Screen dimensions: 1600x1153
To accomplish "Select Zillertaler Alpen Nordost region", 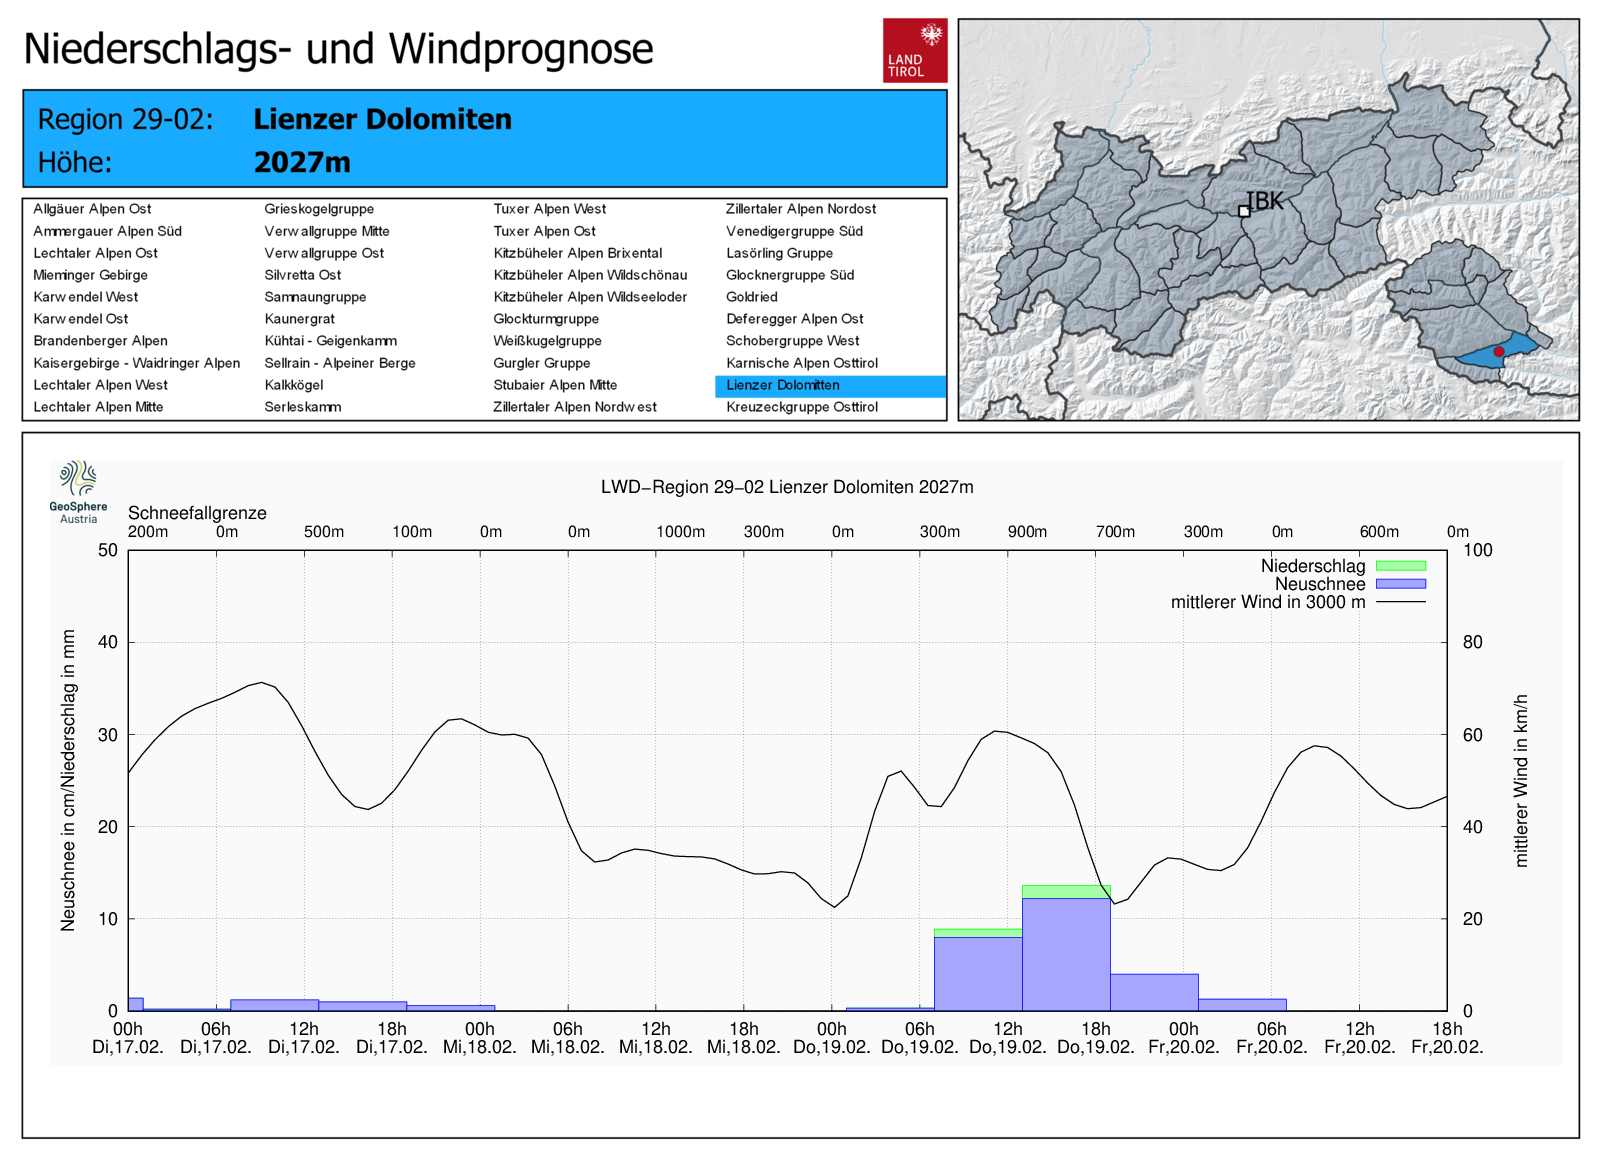I will point(800,209).
